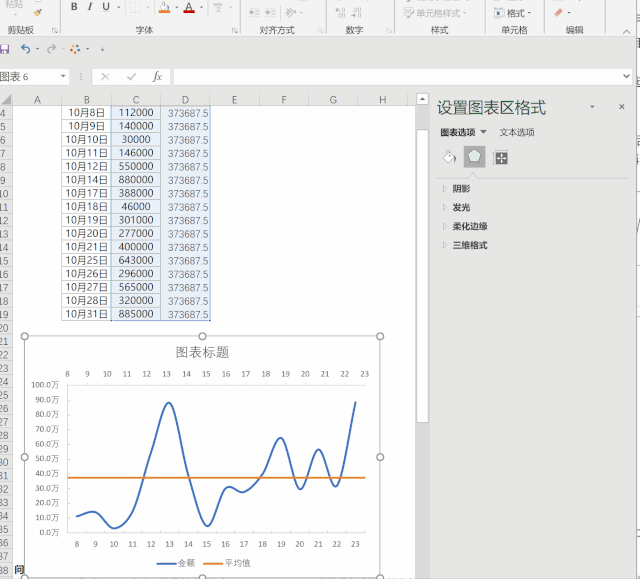Viewport: 640px width, 579px height.
Task: Switch to 文本选项 text options
Action: point(517,132)
